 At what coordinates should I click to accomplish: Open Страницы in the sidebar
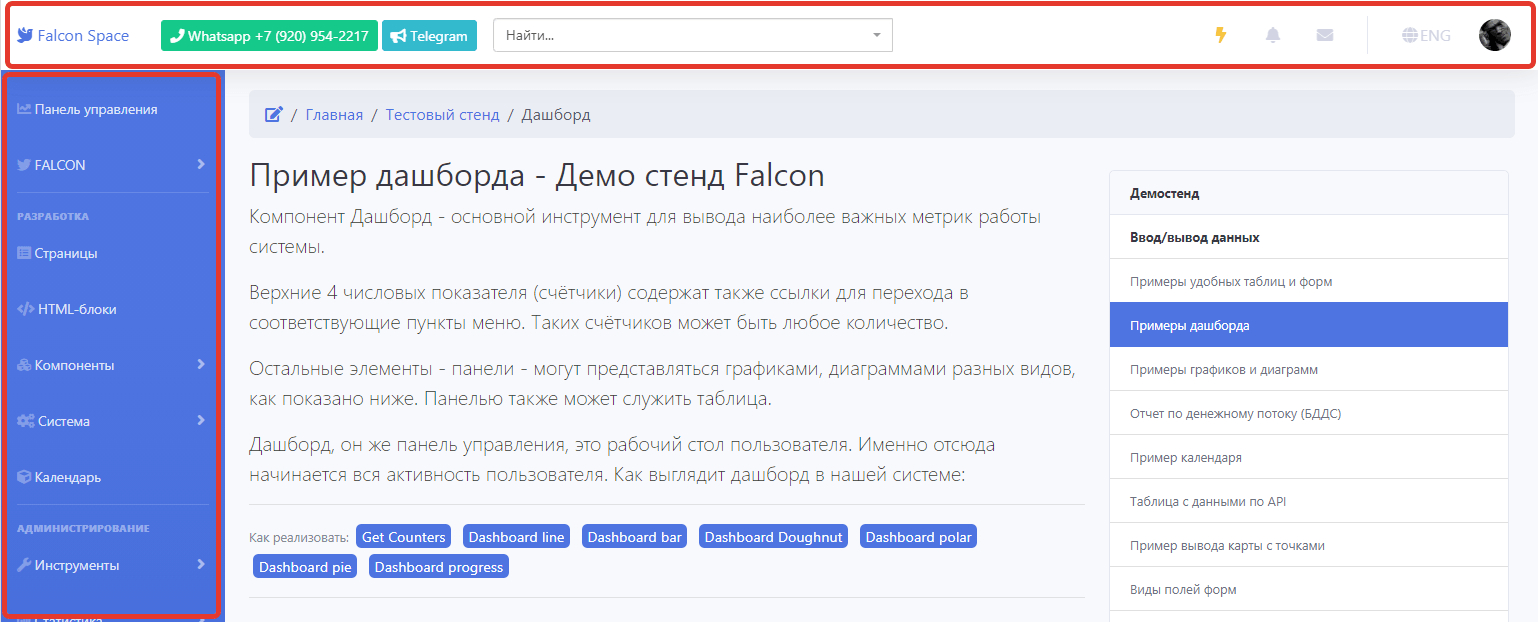[66, 253]
